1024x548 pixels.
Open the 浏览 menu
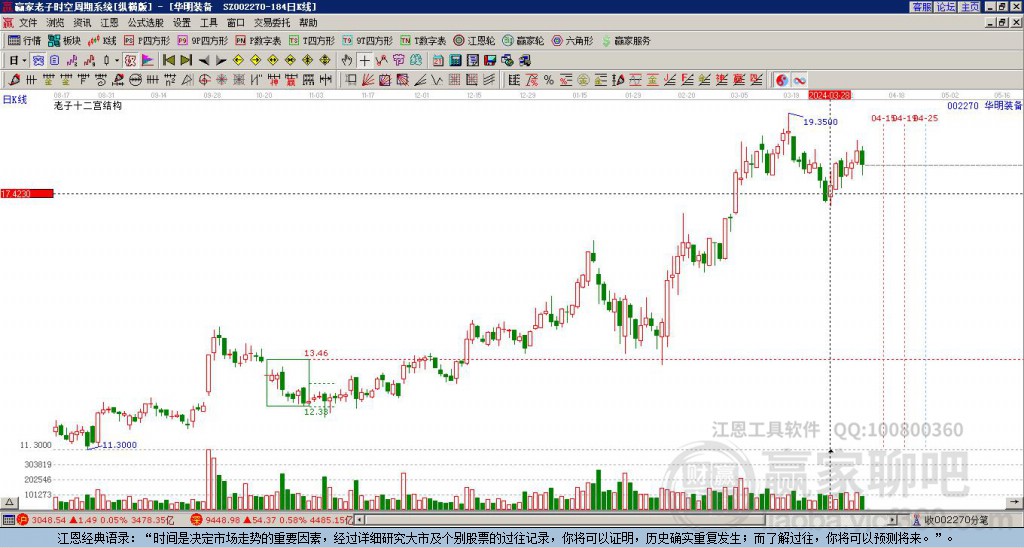(x=55, y=23)
